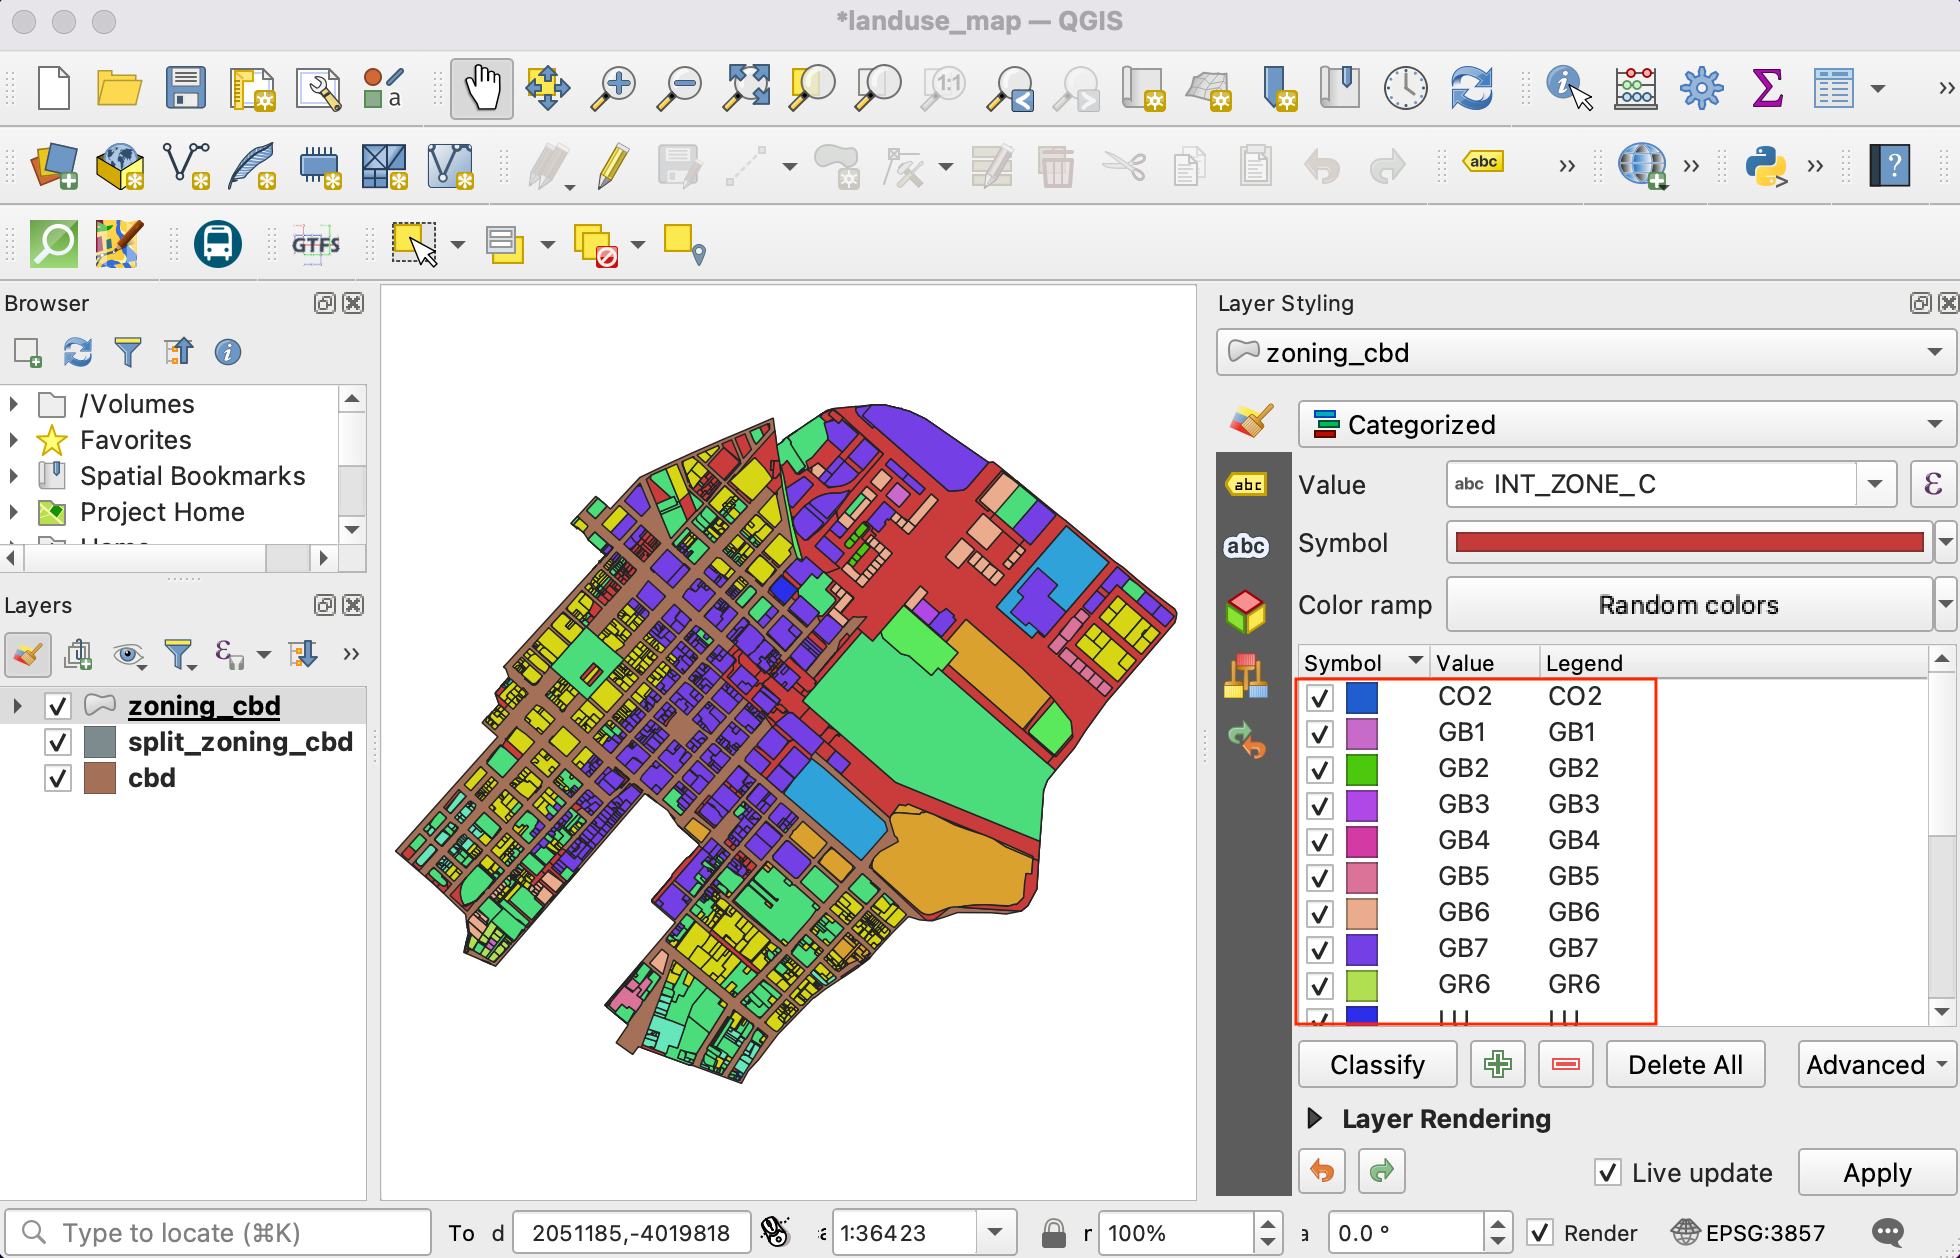
Task: Click the Identify Features tool icon
Action: click(x=1567, y=89)
